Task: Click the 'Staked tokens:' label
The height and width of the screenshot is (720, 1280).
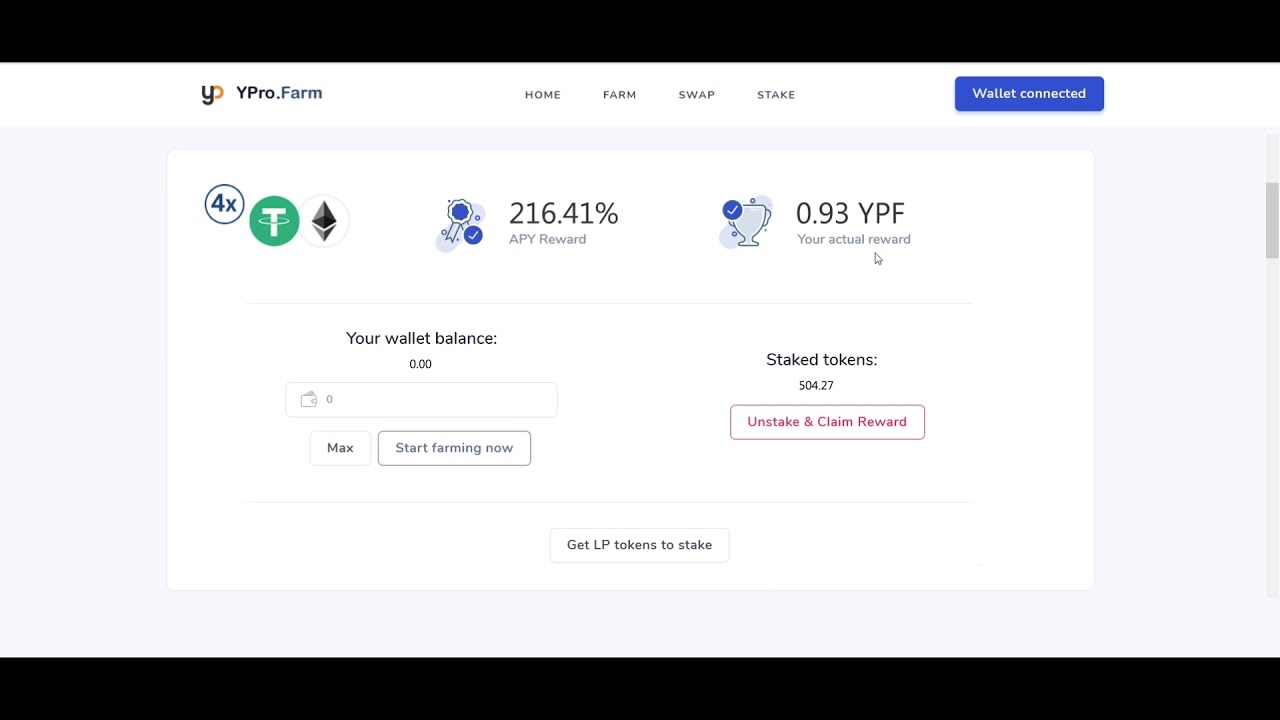Action: click(822, 360)
